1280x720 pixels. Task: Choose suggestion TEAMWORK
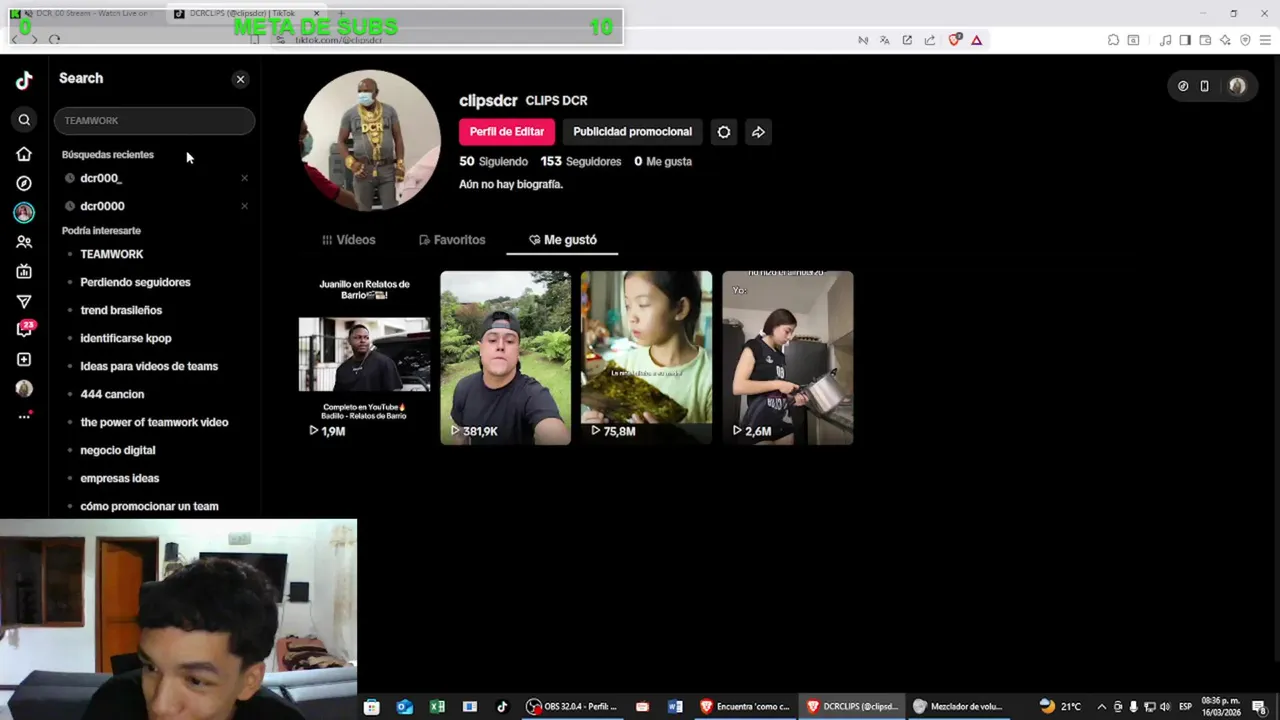111,254
